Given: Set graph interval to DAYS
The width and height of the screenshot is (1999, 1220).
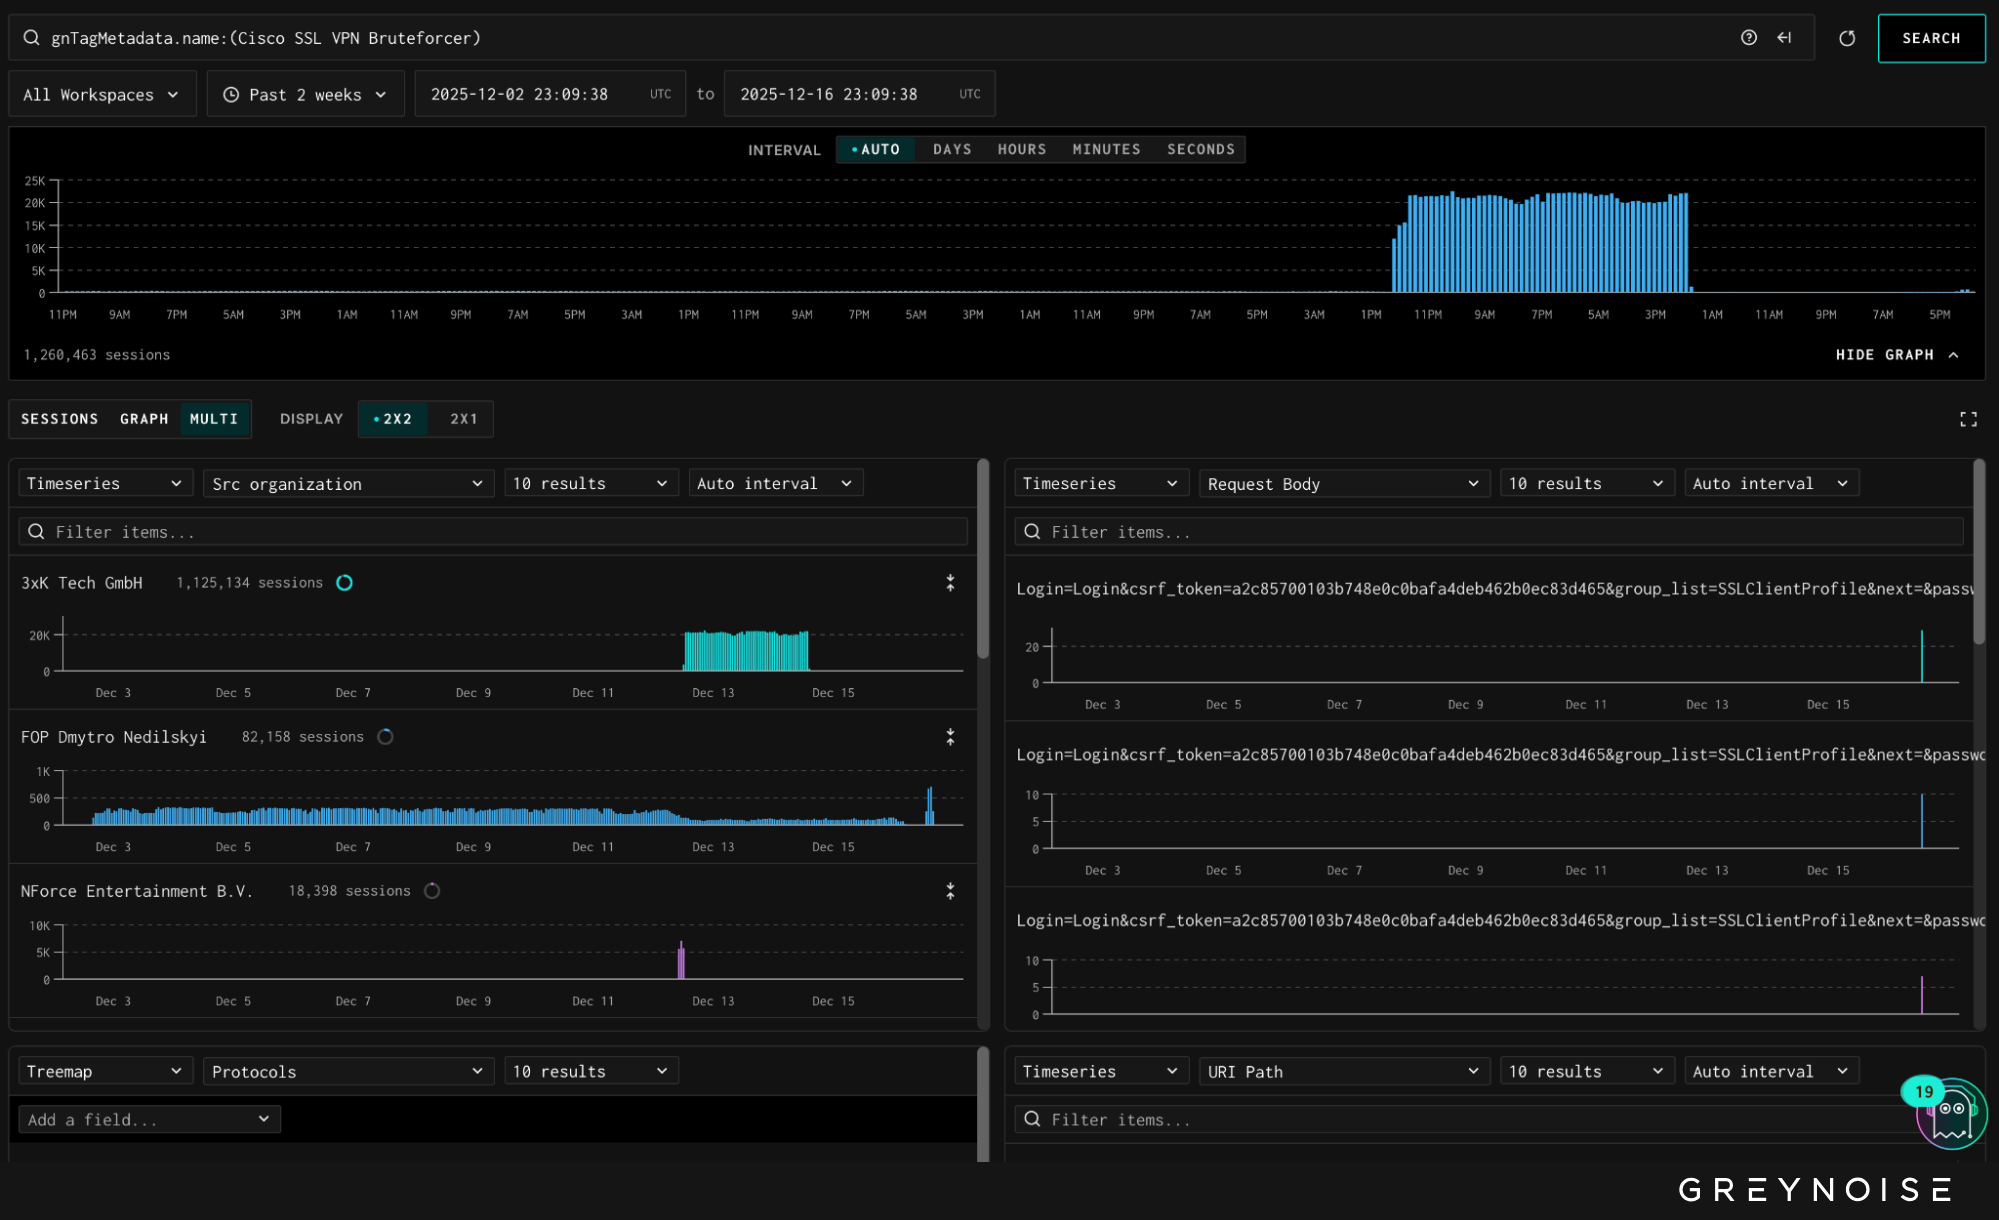Looking at the screenshot, I should tap(951, 149).
